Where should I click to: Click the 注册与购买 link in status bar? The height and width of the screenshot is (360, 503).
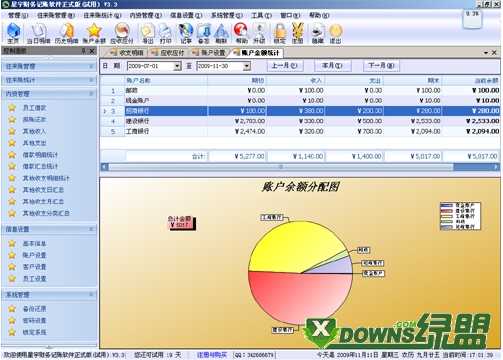(212, 355)
